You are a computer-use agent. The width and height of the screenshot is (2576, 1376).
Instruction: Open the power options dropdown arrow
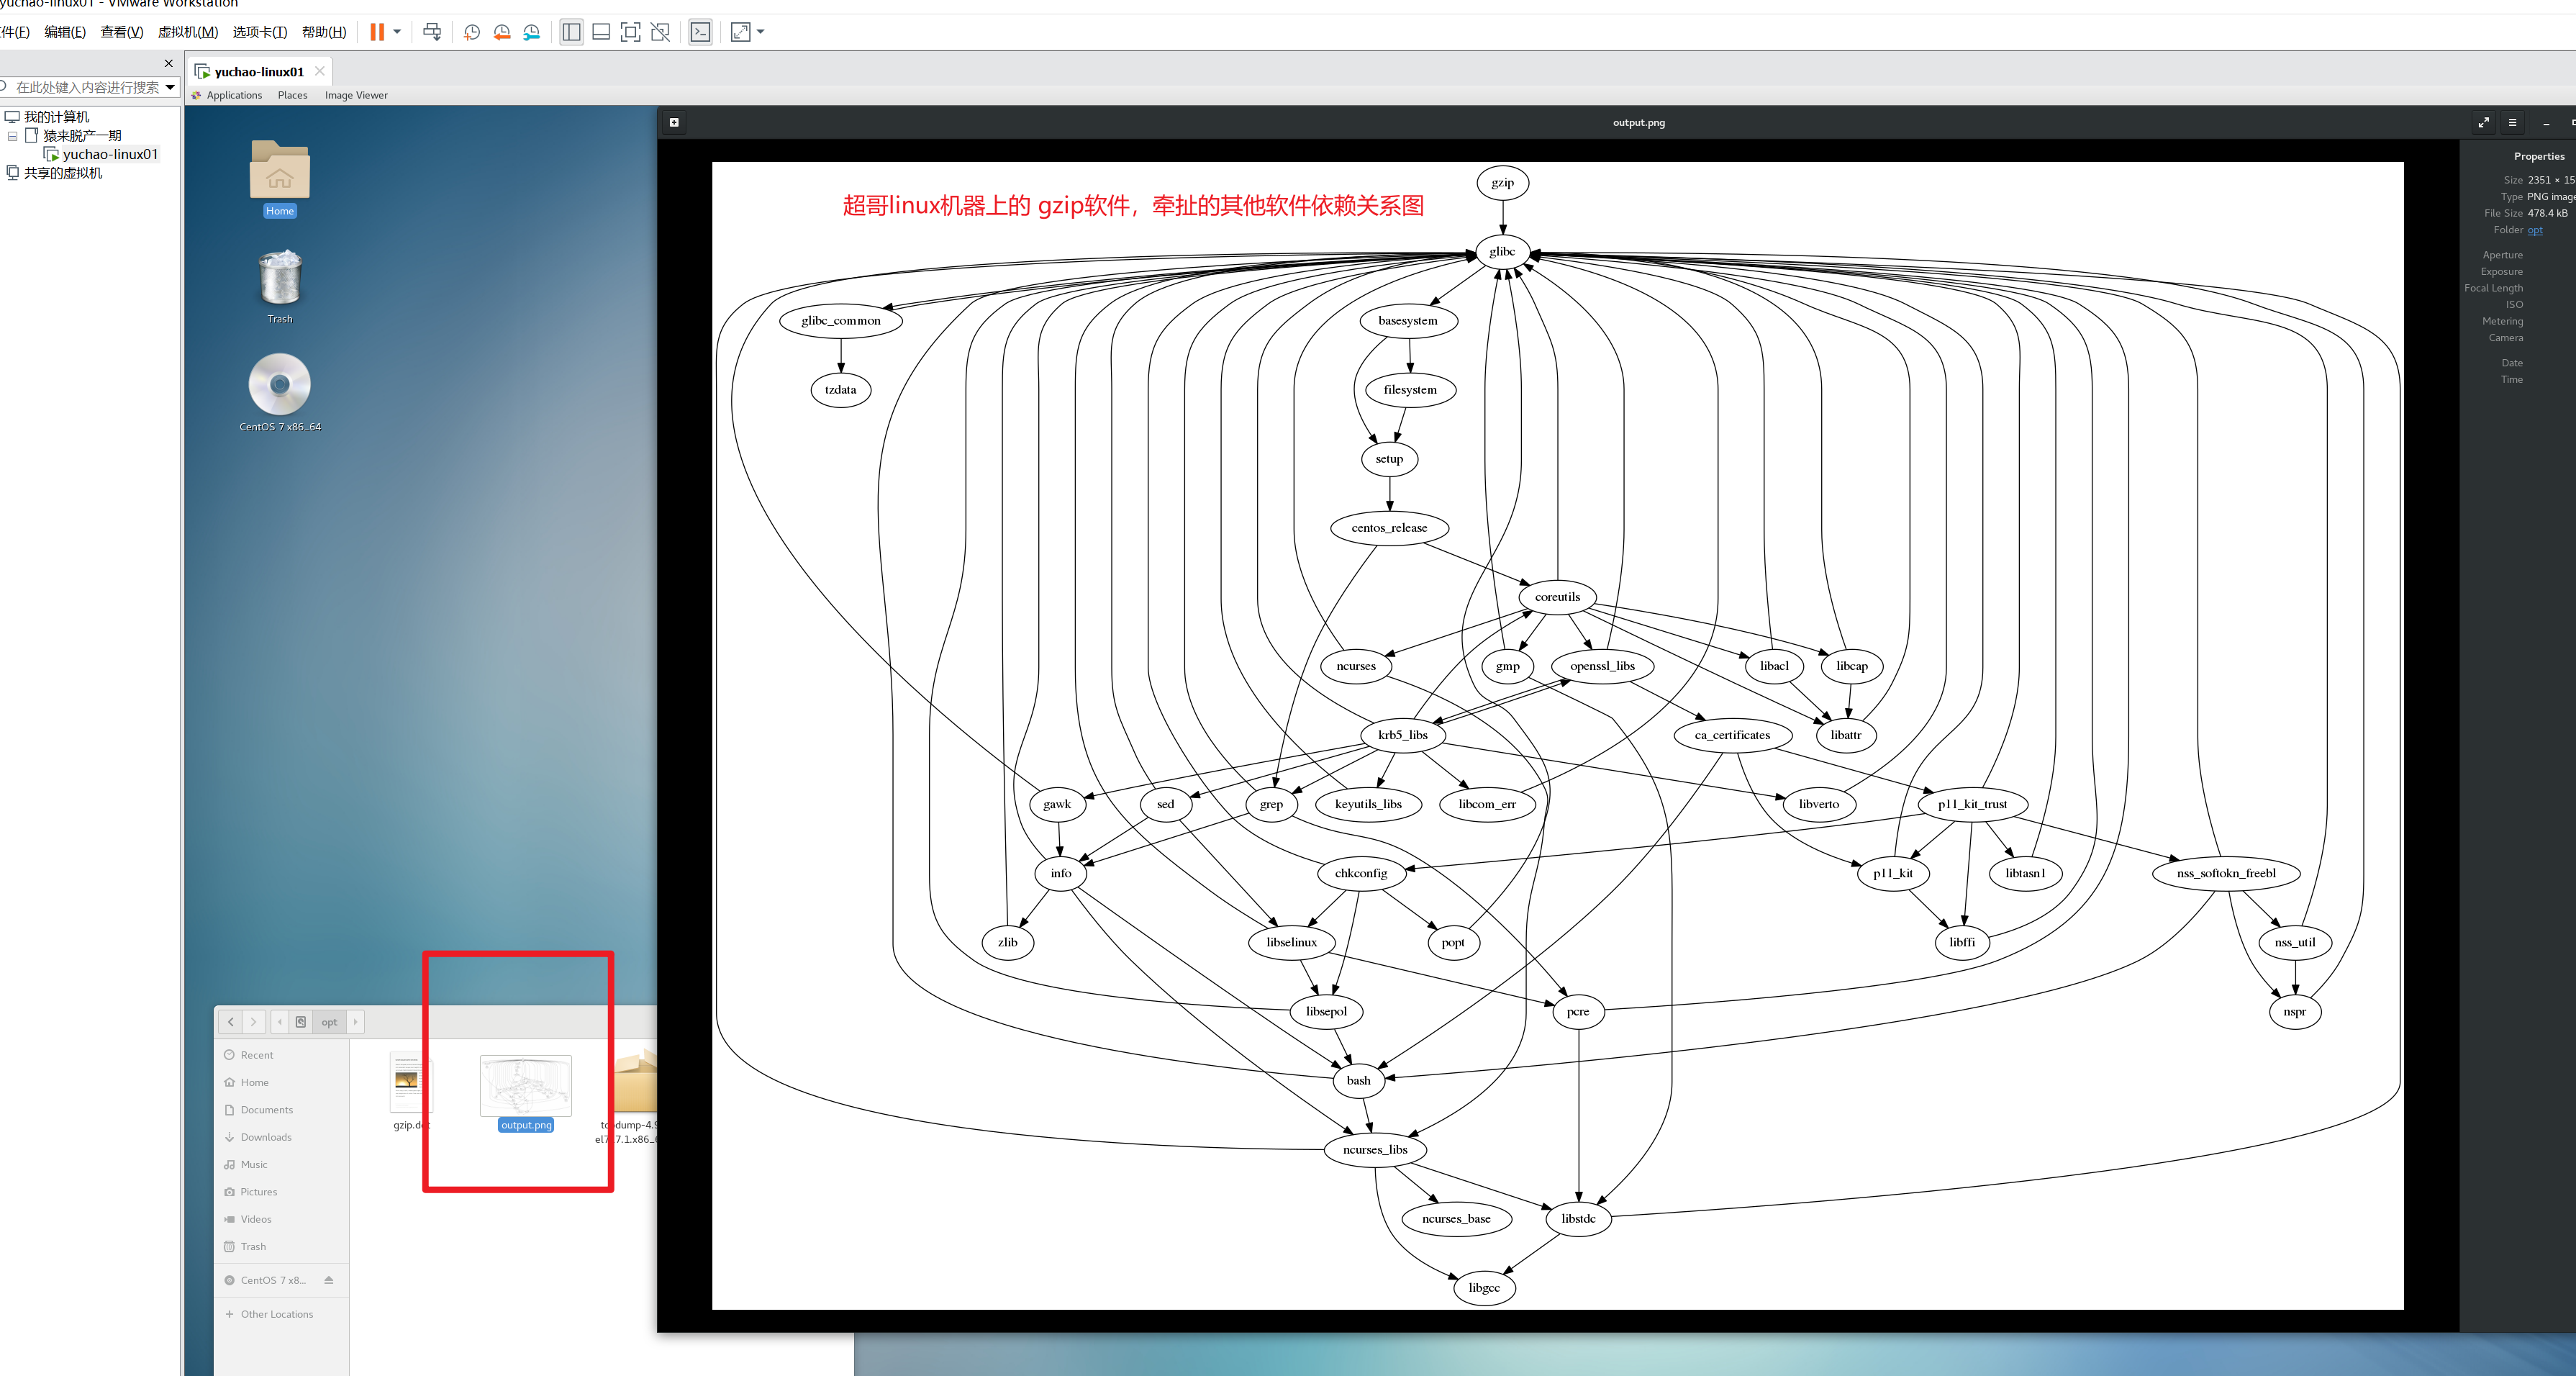397,32
